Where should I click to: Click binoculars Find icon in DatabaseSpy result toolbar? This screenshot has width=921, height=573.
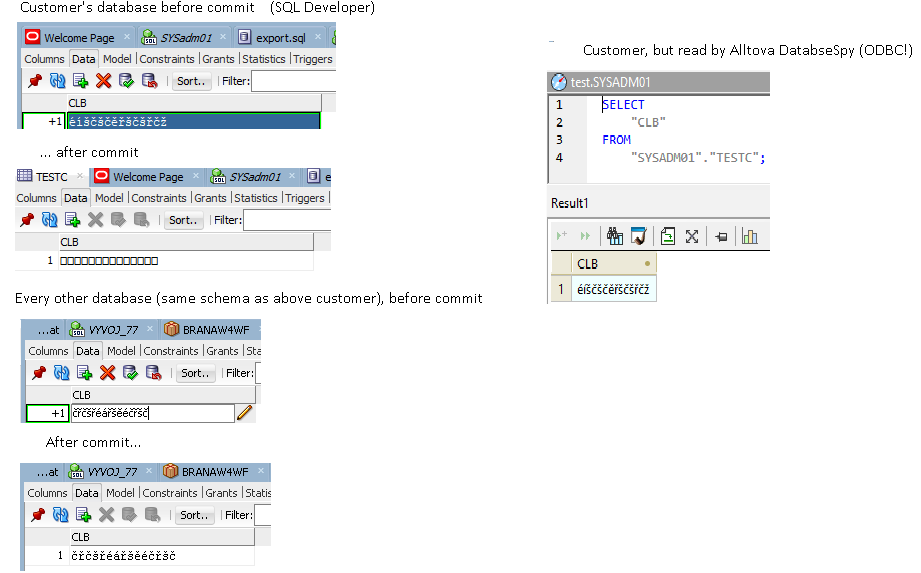(615, 236)
